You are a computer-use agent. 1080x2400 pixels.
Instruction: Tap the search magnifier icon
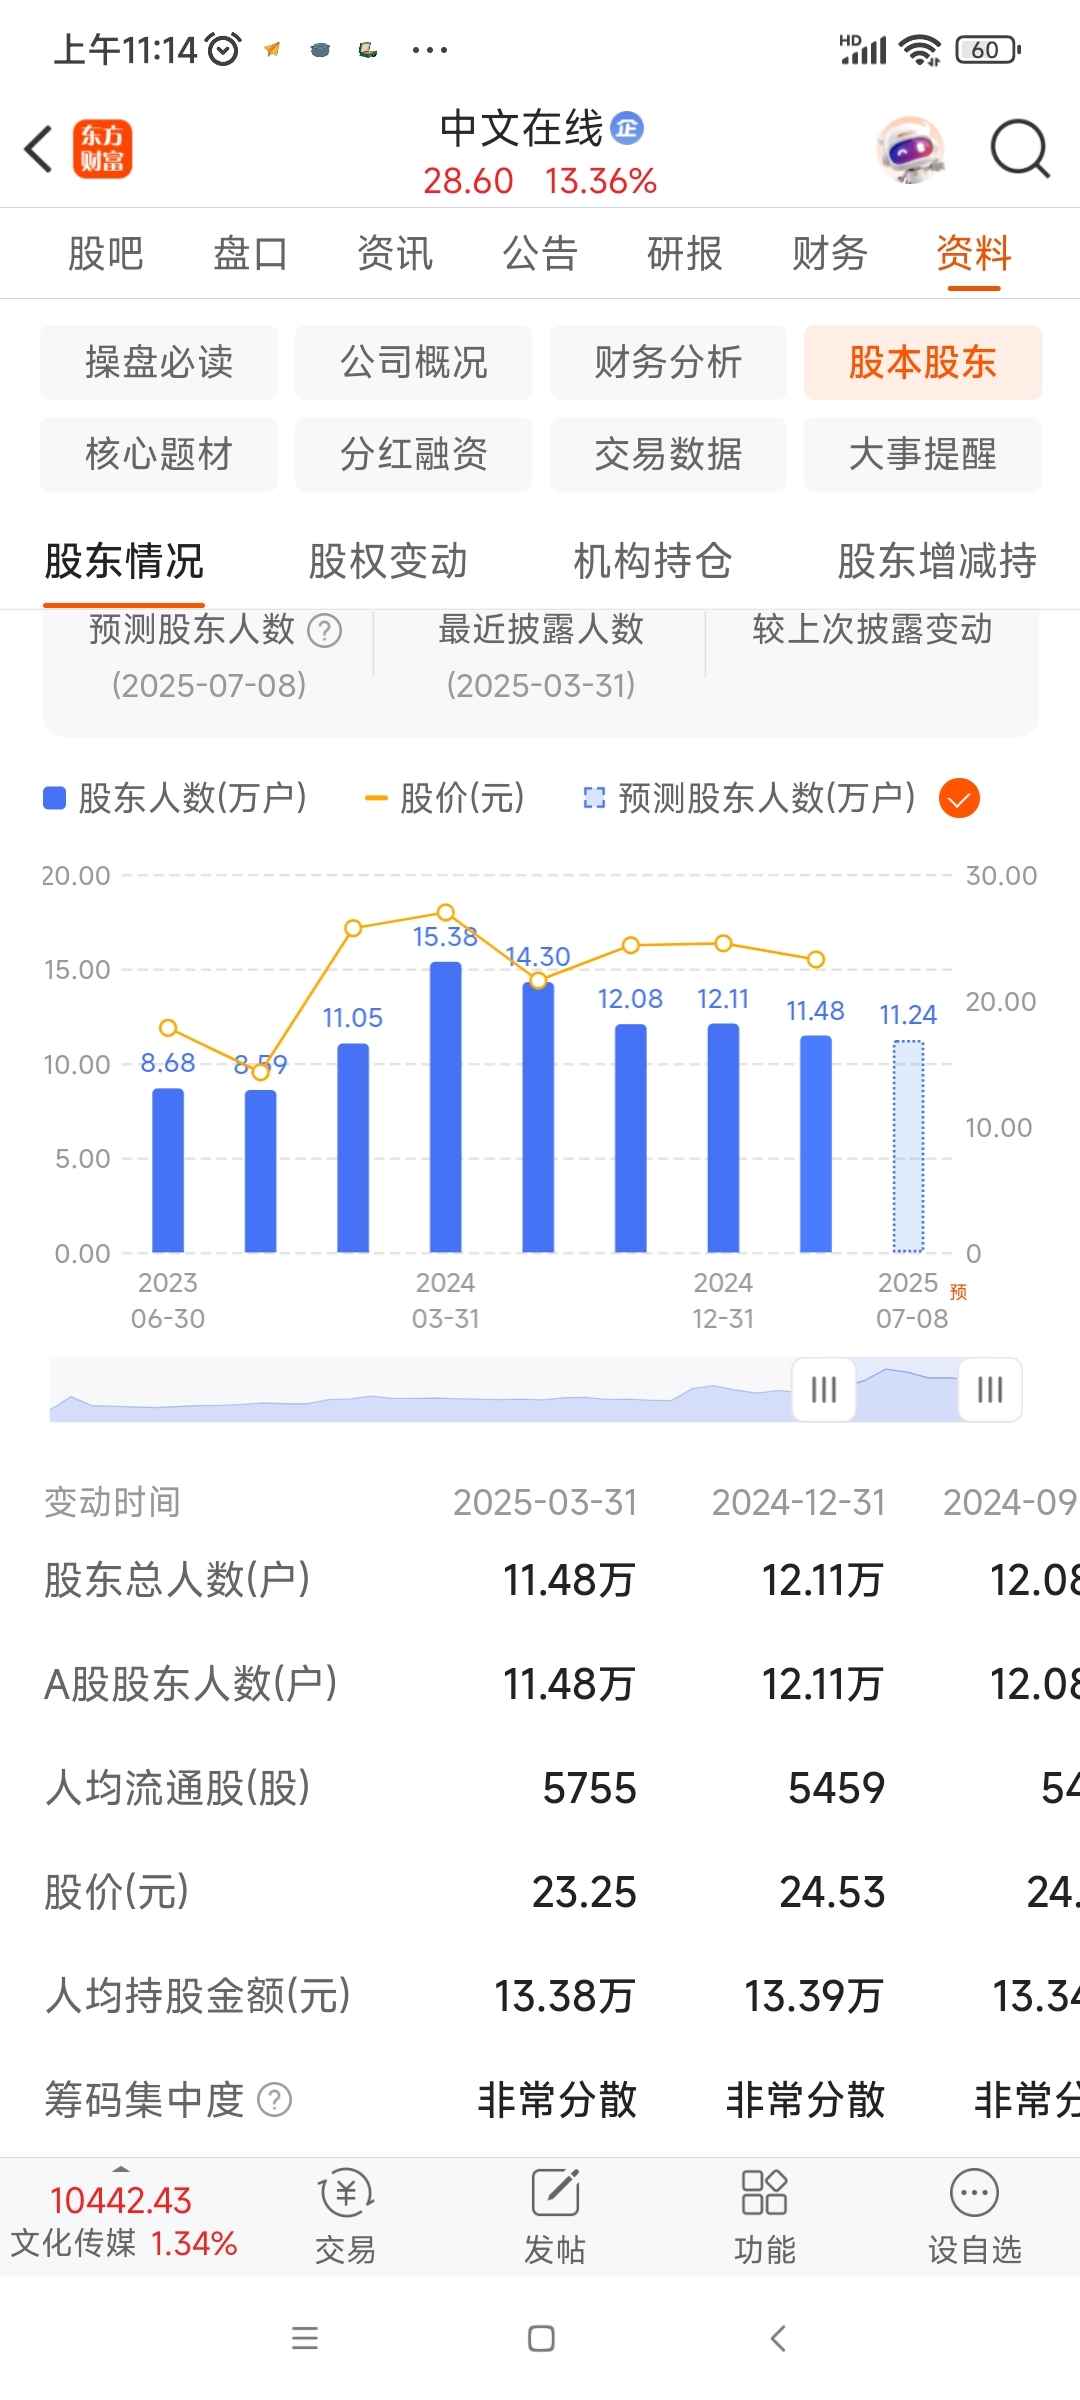click(x=1020, y=150)
